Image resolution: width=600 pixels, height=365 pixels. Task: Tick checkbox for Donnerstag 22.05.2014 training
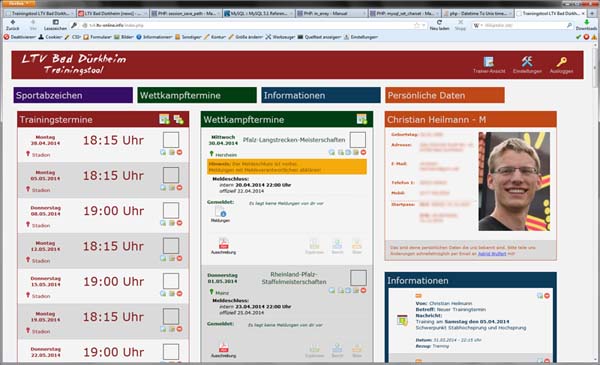click(x=171, y=352)
